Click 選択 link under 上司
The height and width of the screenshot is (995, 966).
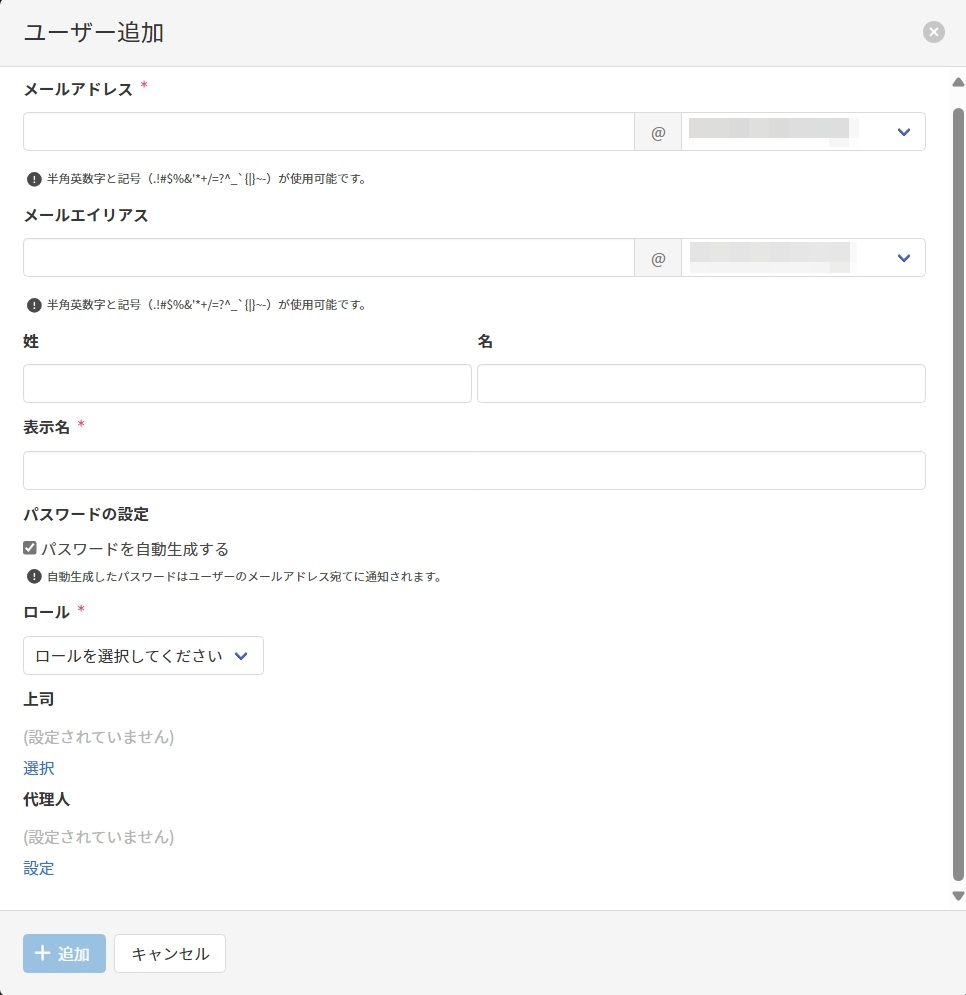tap(39, 768)
